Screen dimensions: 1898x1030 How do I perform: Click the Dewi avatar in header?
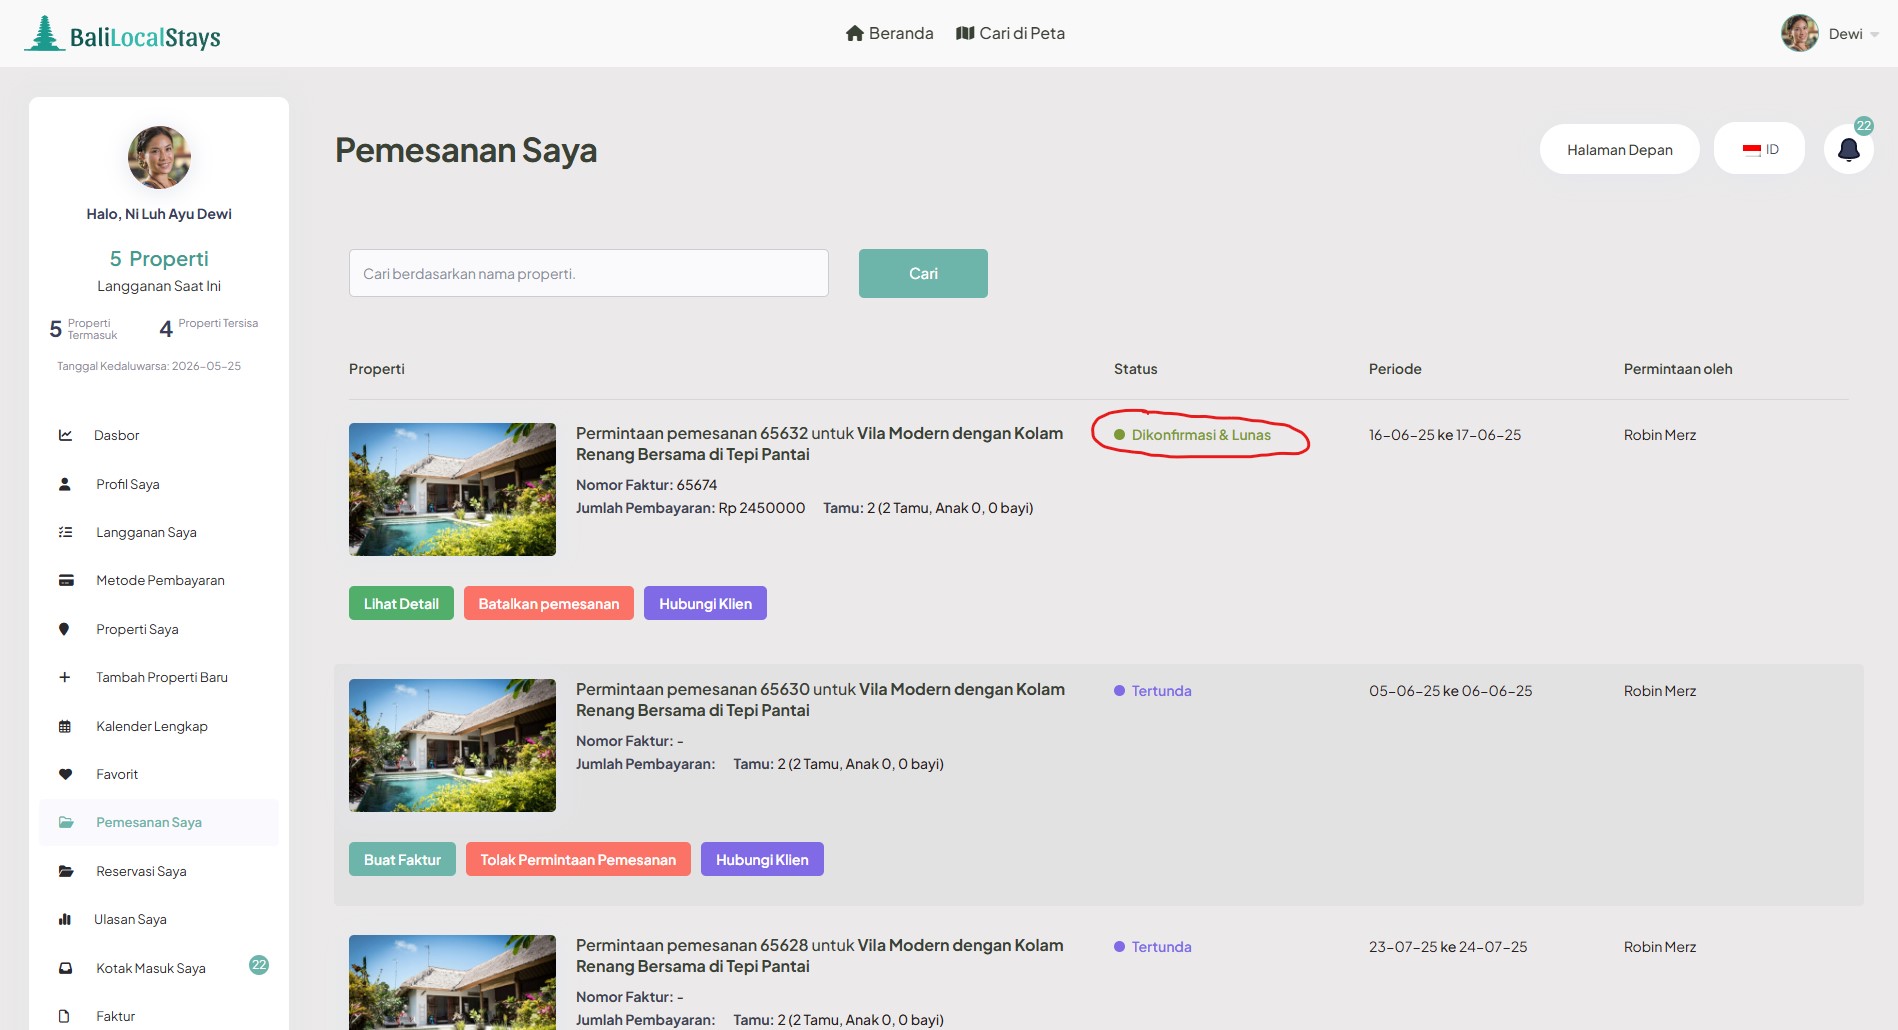point(1800,33)
